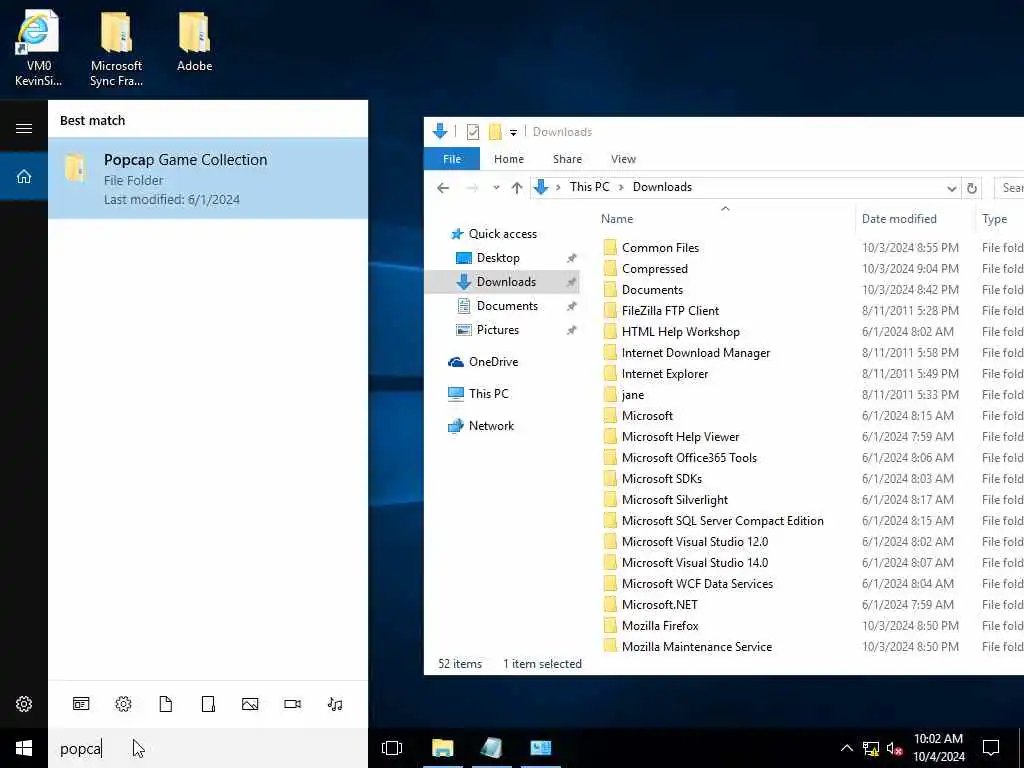Open Popcap Game Collection best match result
Screen dimensions: 1024x768
pyautogui.click(x=208, y=178)
